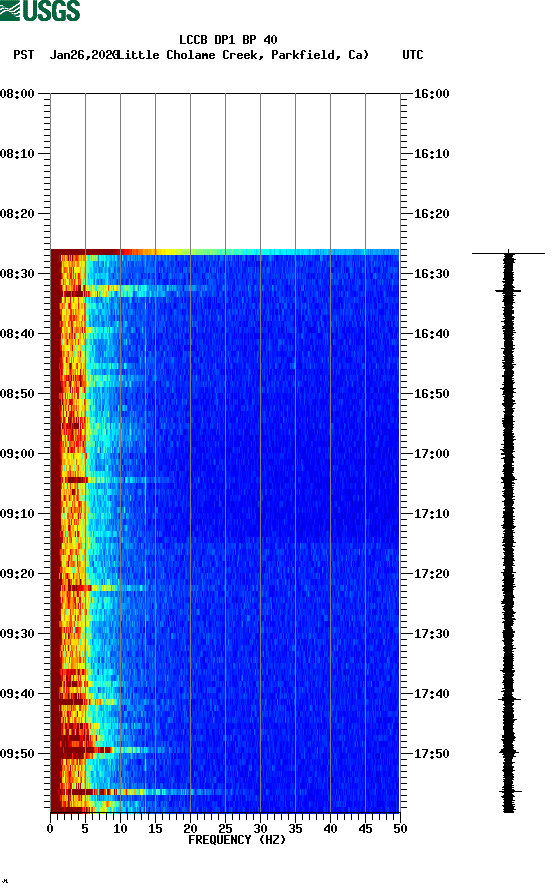Click the 15 Hz frequency tick label
This screenshot has height=892, width=552.
(x=155, y=828)
